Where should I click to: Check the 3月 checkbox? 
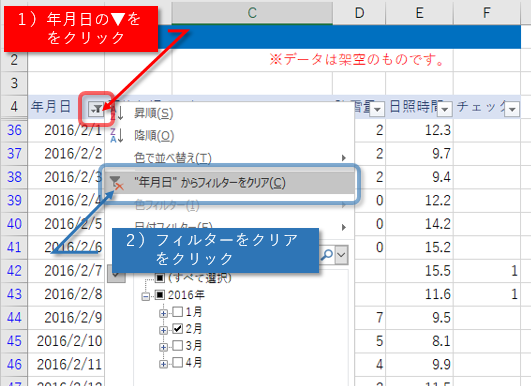[x=178, y=346]
